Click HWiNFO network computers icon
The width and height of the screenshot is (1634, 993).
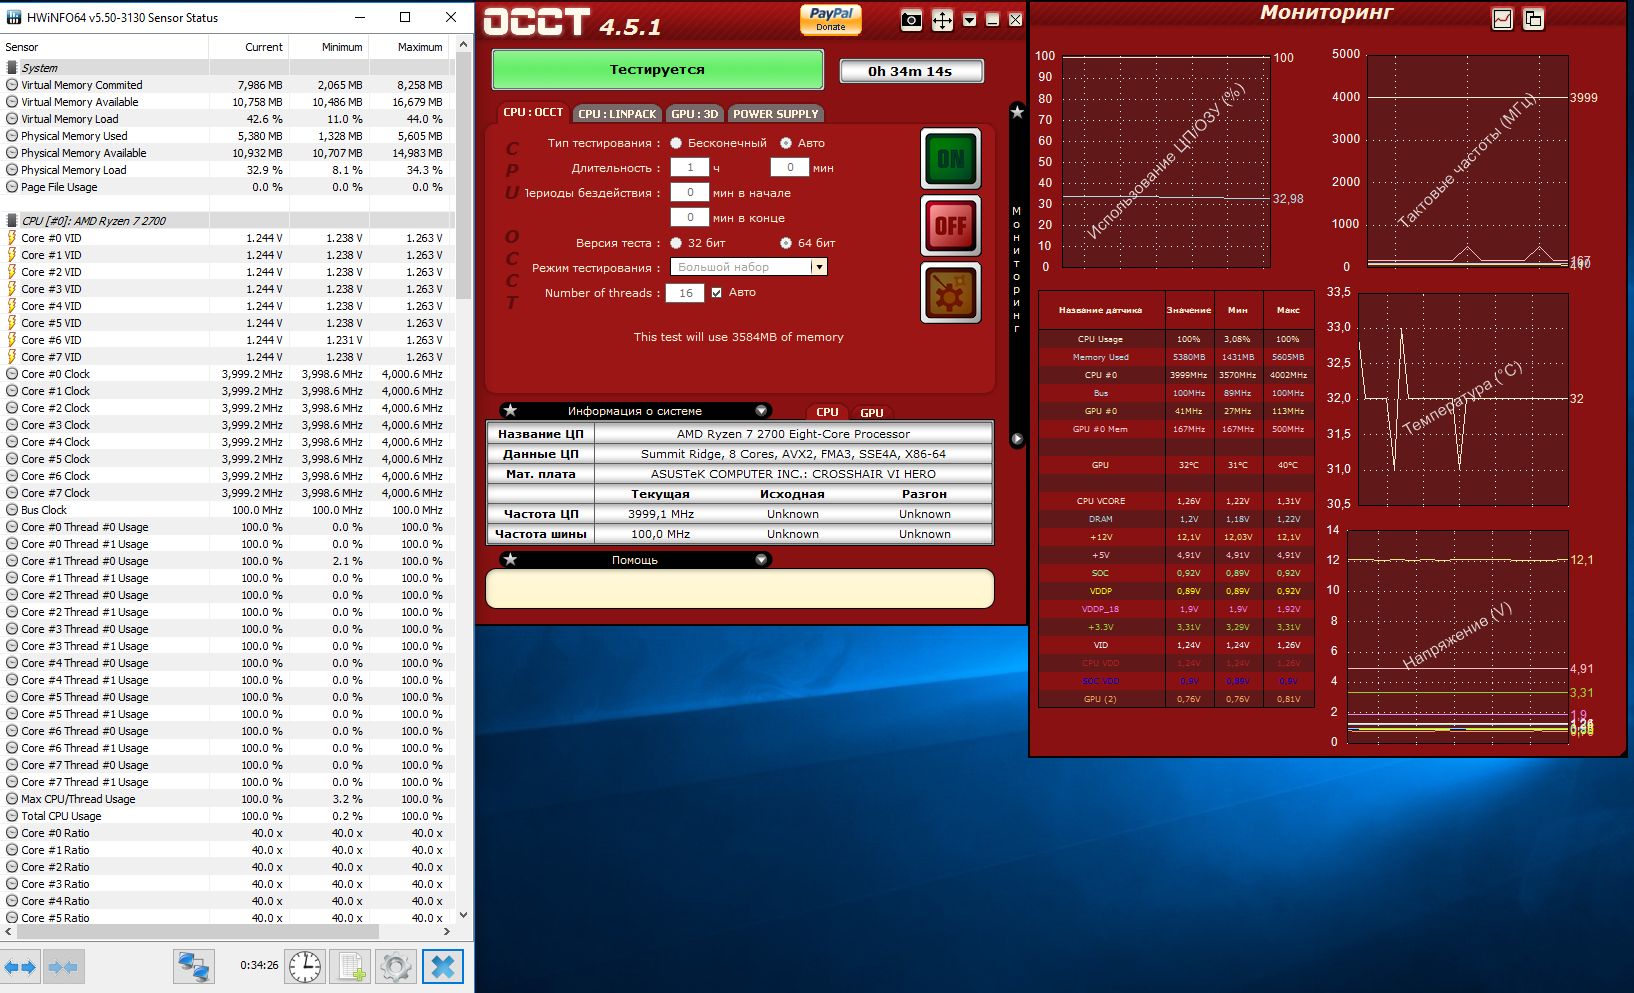(x=193, y=966)
